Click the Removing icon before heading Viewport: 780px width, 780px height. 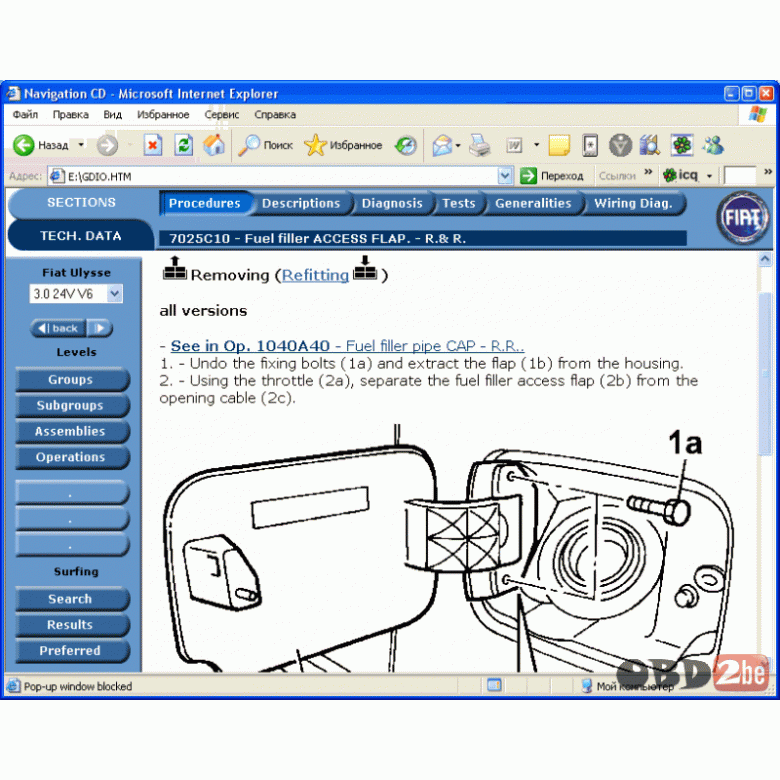175,268
